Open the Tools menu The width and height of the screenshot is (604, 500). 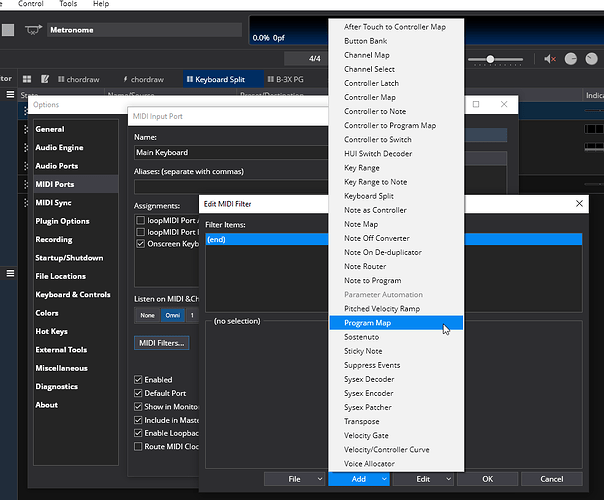(68, 4)
